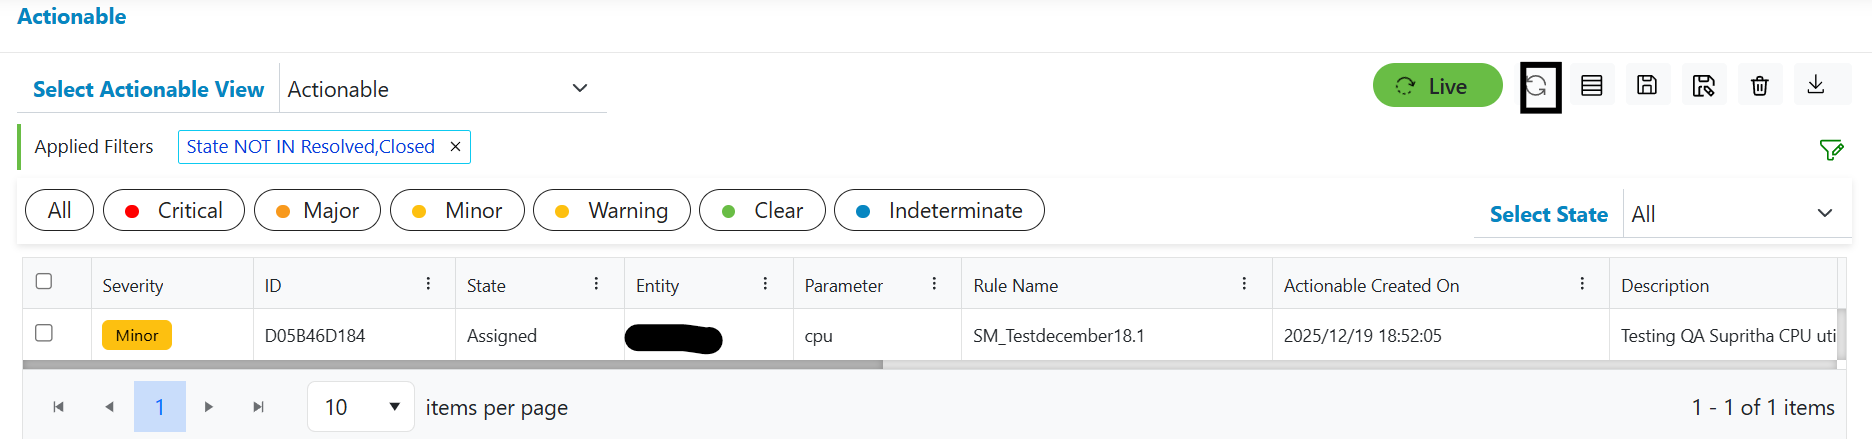
Task: Filter by Critical severity
Action: click(174, 211)
